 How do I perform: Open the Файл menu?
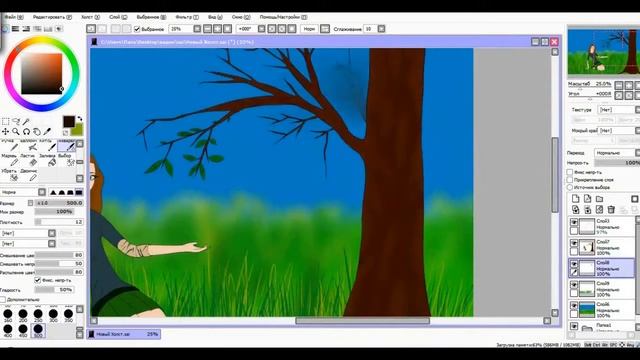14,17
